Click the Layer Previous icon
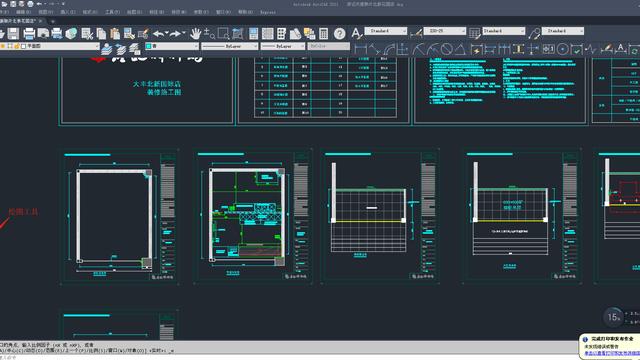 tap(120, 49)
